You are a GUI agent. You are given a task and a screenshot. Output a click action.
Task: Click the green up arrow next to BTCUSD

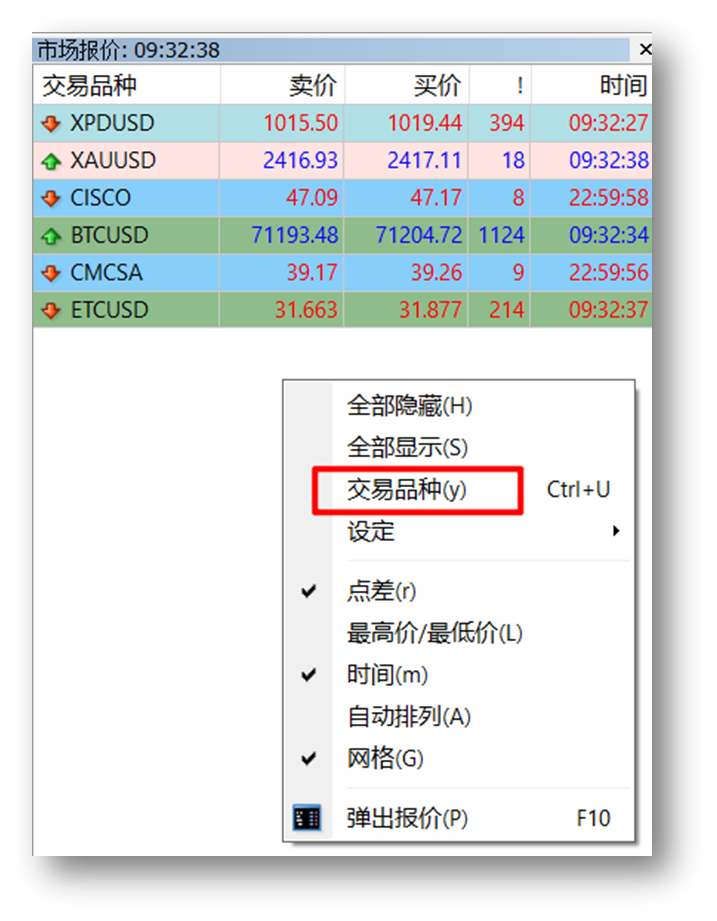(x=51, y=236)
